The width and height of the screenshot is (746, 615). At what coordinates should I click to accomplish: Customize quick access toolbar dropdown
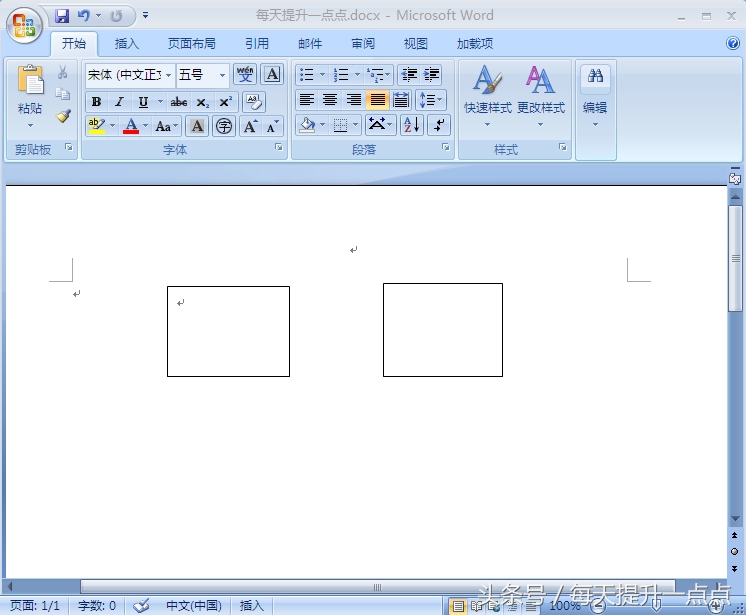(146, 16)
